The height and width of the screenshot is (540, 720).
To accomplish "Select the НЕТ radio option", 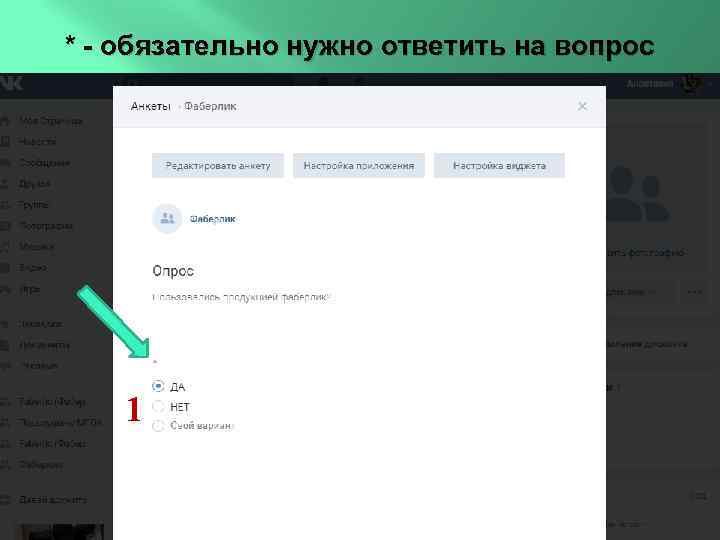I will click(x=158, y=406).
